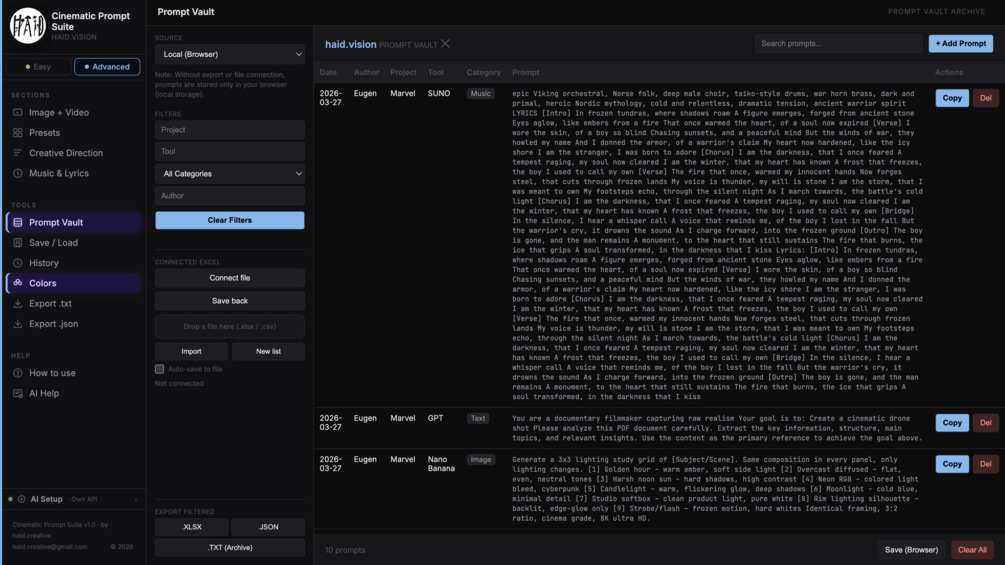This screenshot has width=1005, height=565.
Task: Click the Text category tag
Action: [x=478, y=418]
